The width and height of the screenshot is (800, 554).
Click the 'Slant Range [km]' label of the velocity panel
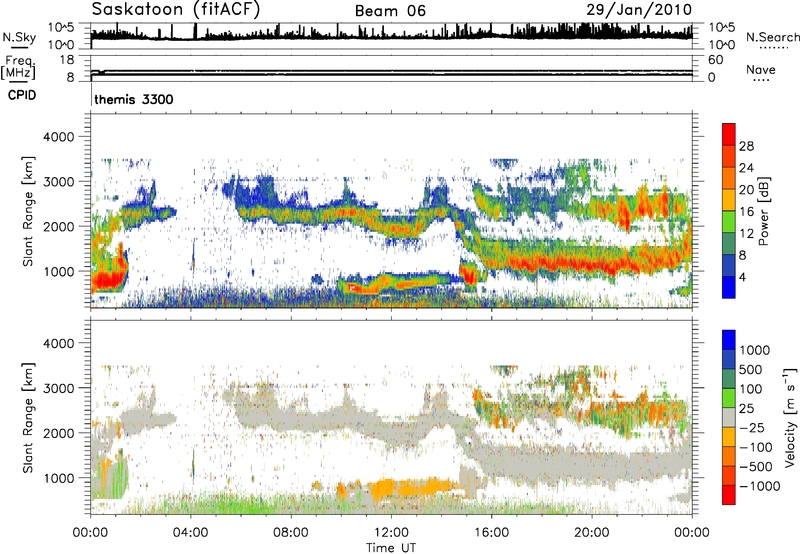(28, 418)
